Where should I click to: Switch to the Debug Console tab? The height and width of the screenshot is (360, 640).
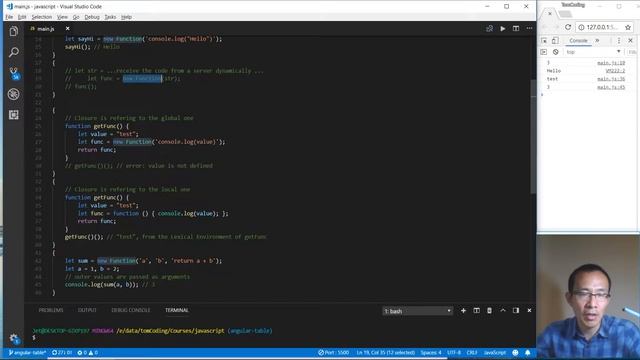pos(131,310)
